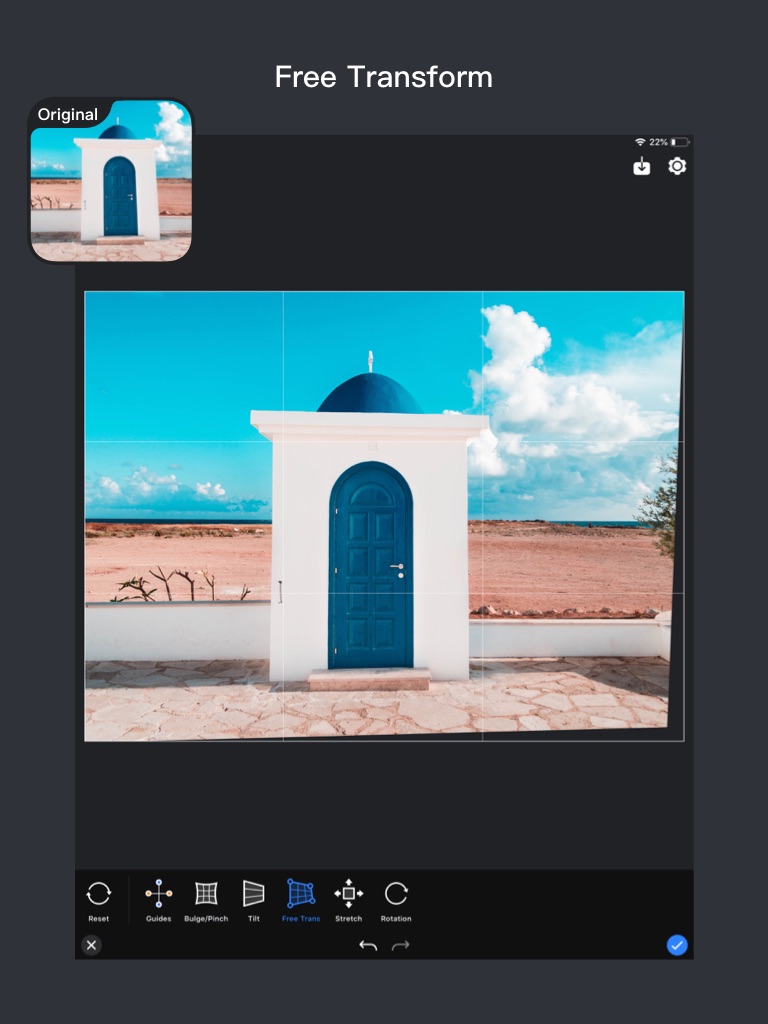Screen dimensions: 768x1024
Task: Open the Rotation tool
Action: 396,900
